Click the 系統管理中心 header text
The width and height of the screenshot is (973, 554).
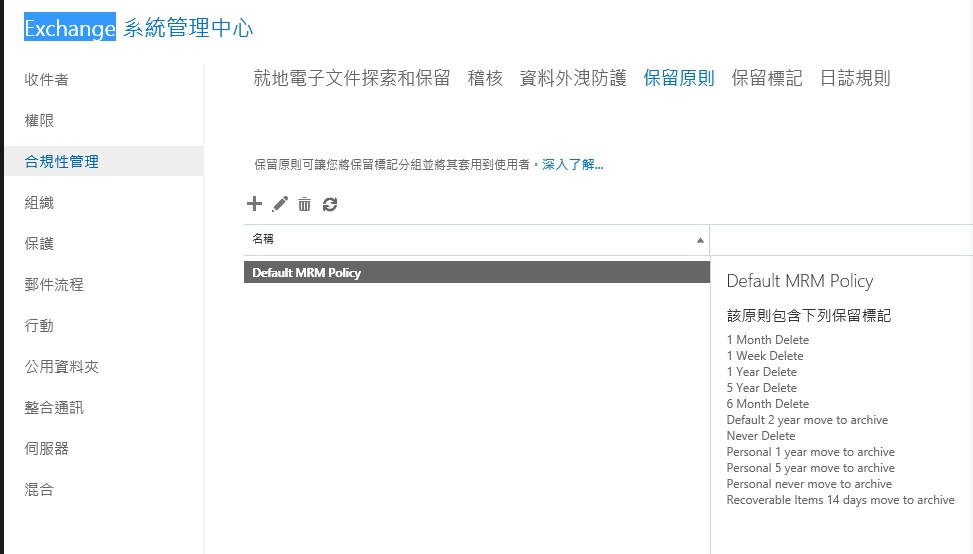188,28
